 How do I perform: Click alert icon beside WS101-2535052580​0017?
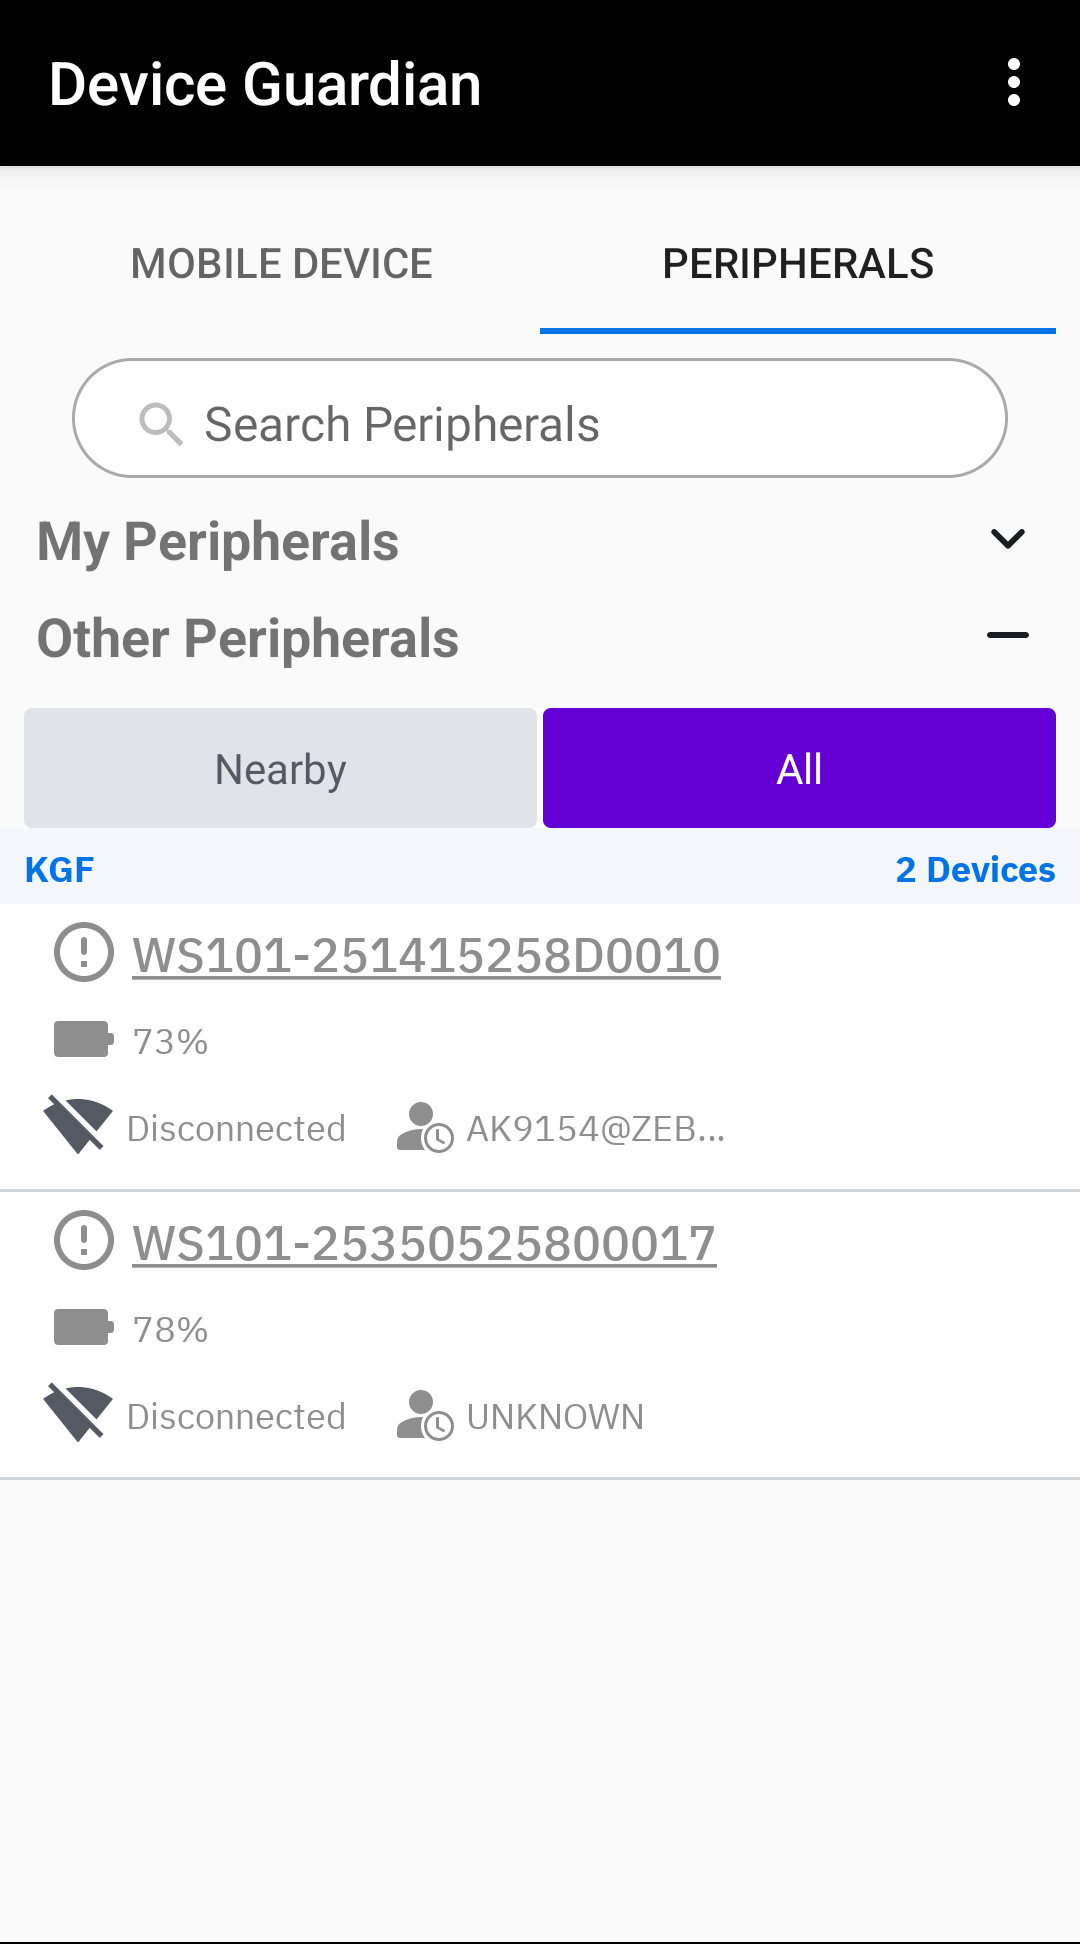[x=84, y=1240]
